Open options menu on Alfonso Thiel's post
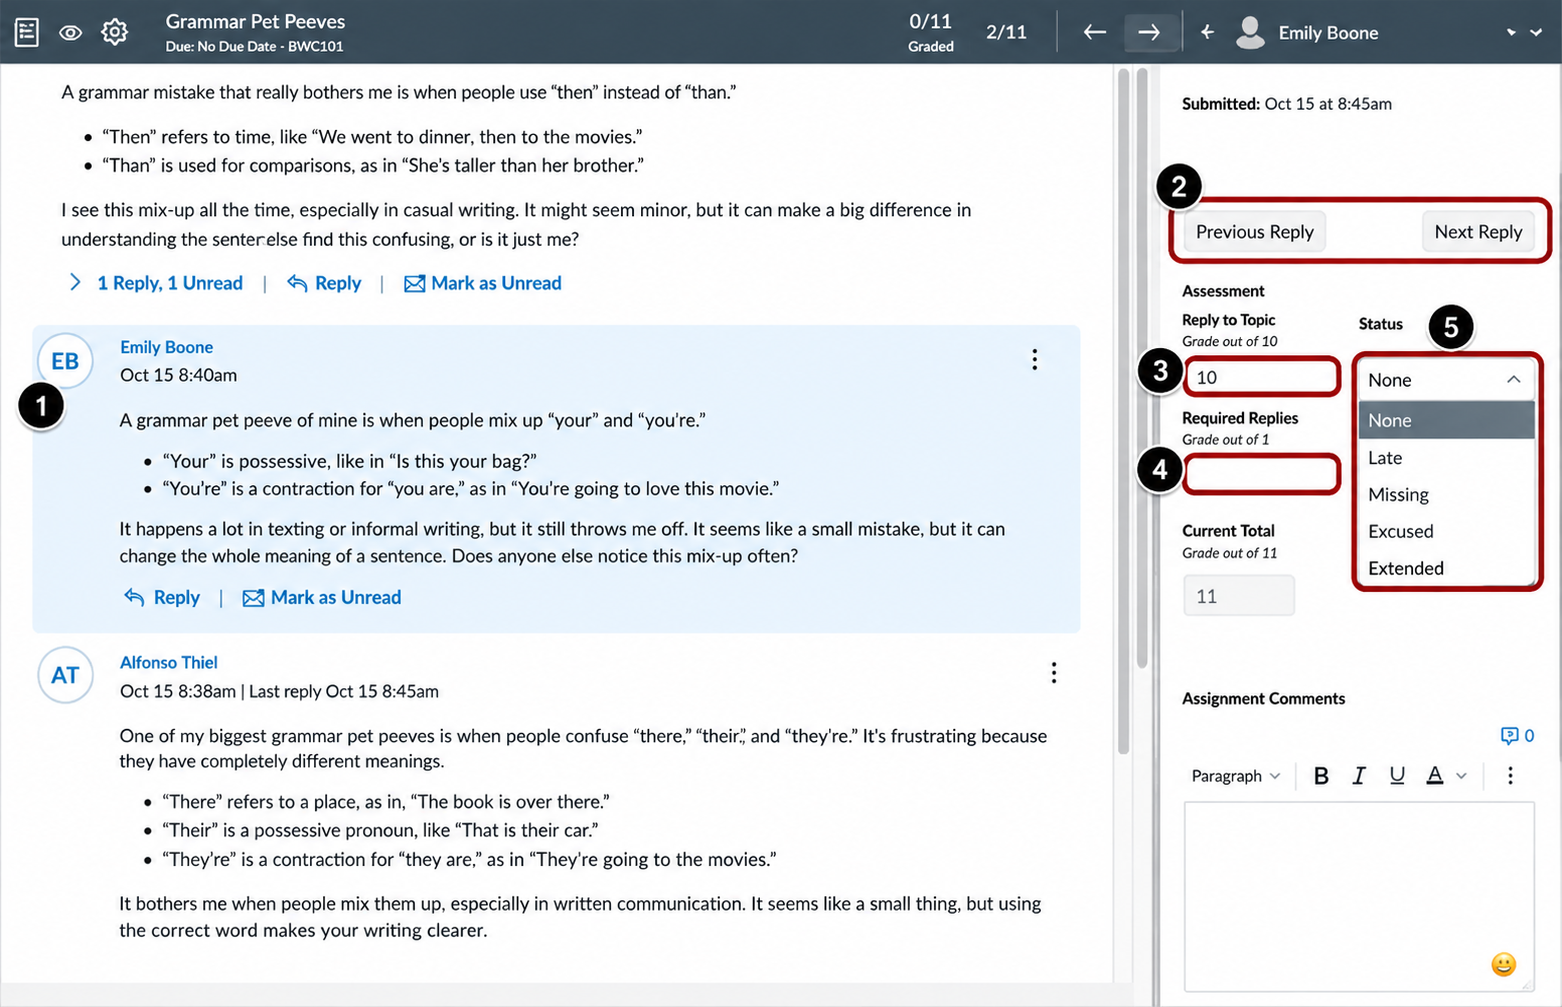Image resolution: width=1562 pixels, height=1007 pixels. tap(1054, 673)
